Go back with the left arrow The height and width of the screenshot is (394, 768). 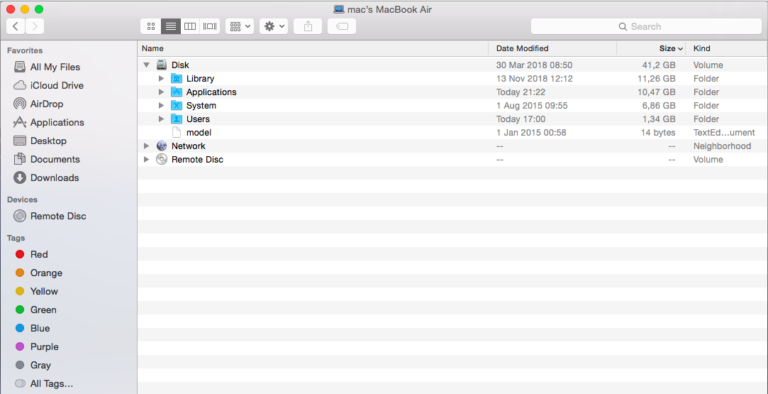(x=16, y=26)
